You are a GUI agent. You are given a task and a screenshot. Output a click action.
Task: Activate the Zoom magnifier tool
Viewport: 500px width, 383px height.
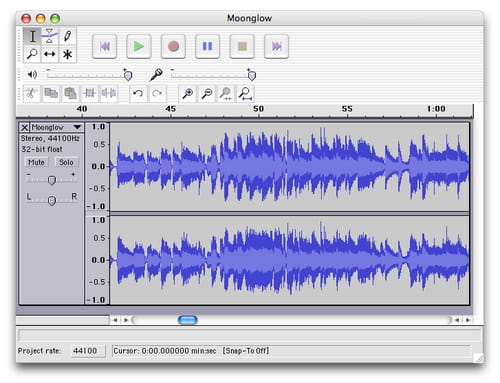point(32,54)
